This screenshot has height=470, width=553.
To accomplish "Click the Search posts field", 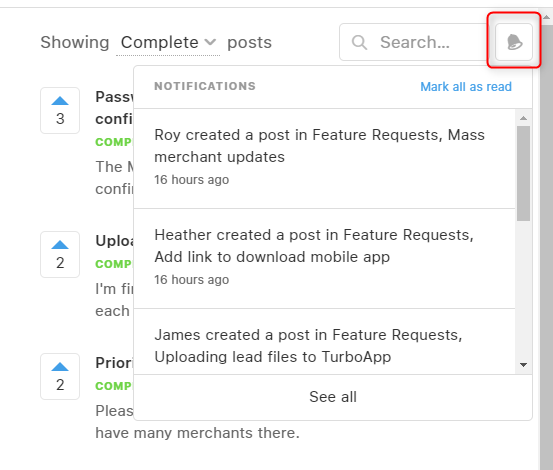I will [414, 42].
